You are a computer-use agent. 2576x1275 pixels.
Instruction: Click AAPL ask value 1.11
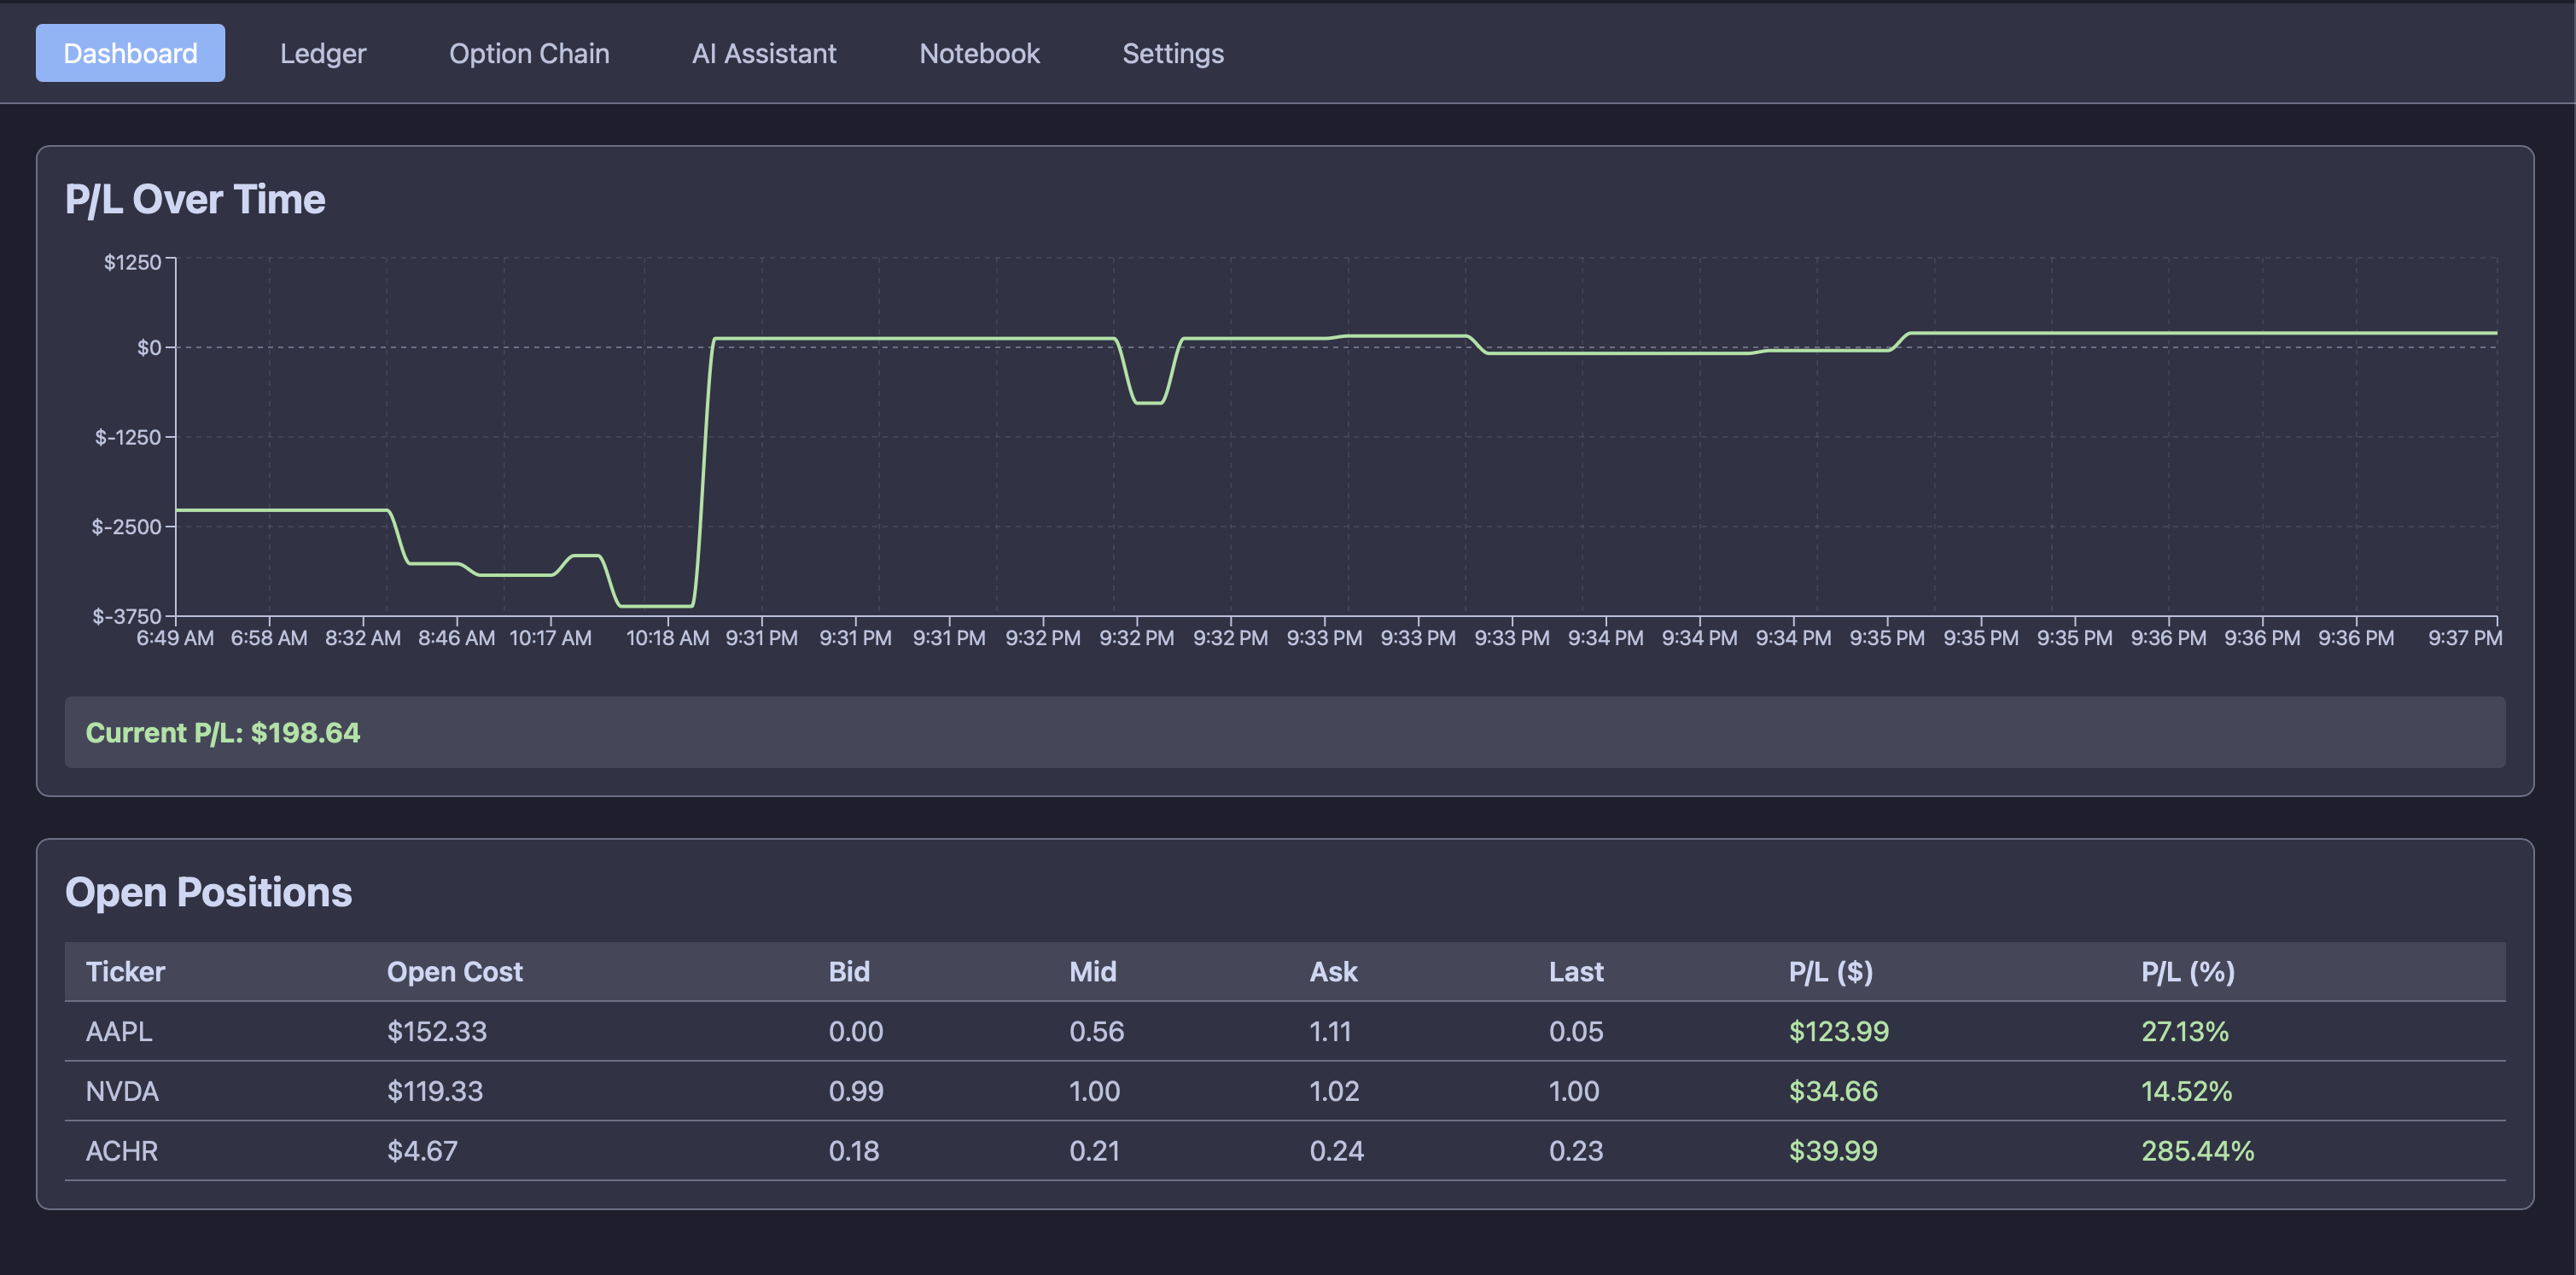(1330, 1031)
